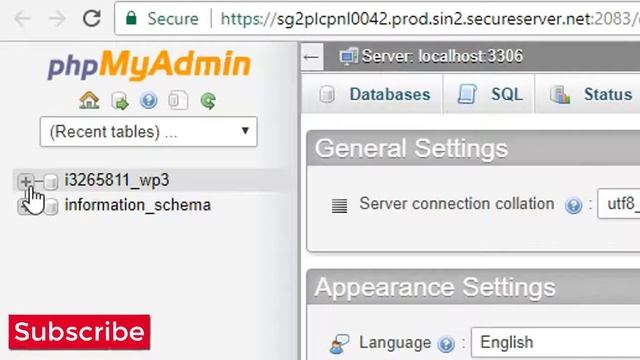This screenshot has height=360, width=640.
Task: Click the information_schema database cylinder icon
Action: (51, 207)
